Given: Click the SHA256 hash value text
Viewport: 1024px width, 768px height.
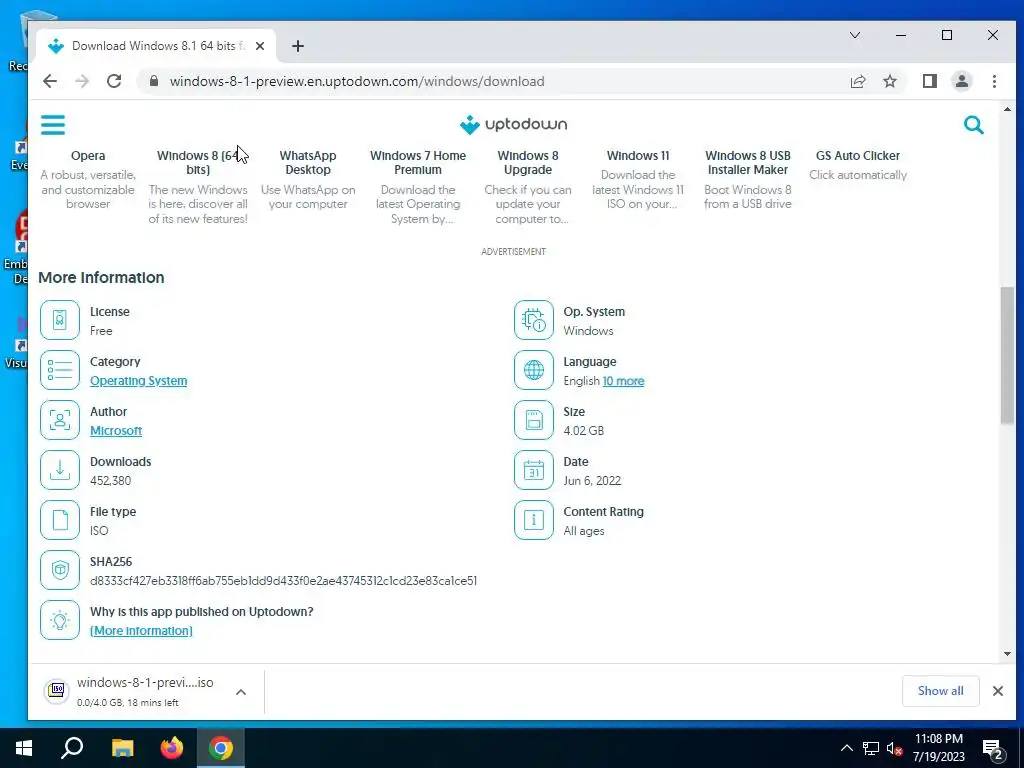Looking at the screenshot, I should pos(283,581).
